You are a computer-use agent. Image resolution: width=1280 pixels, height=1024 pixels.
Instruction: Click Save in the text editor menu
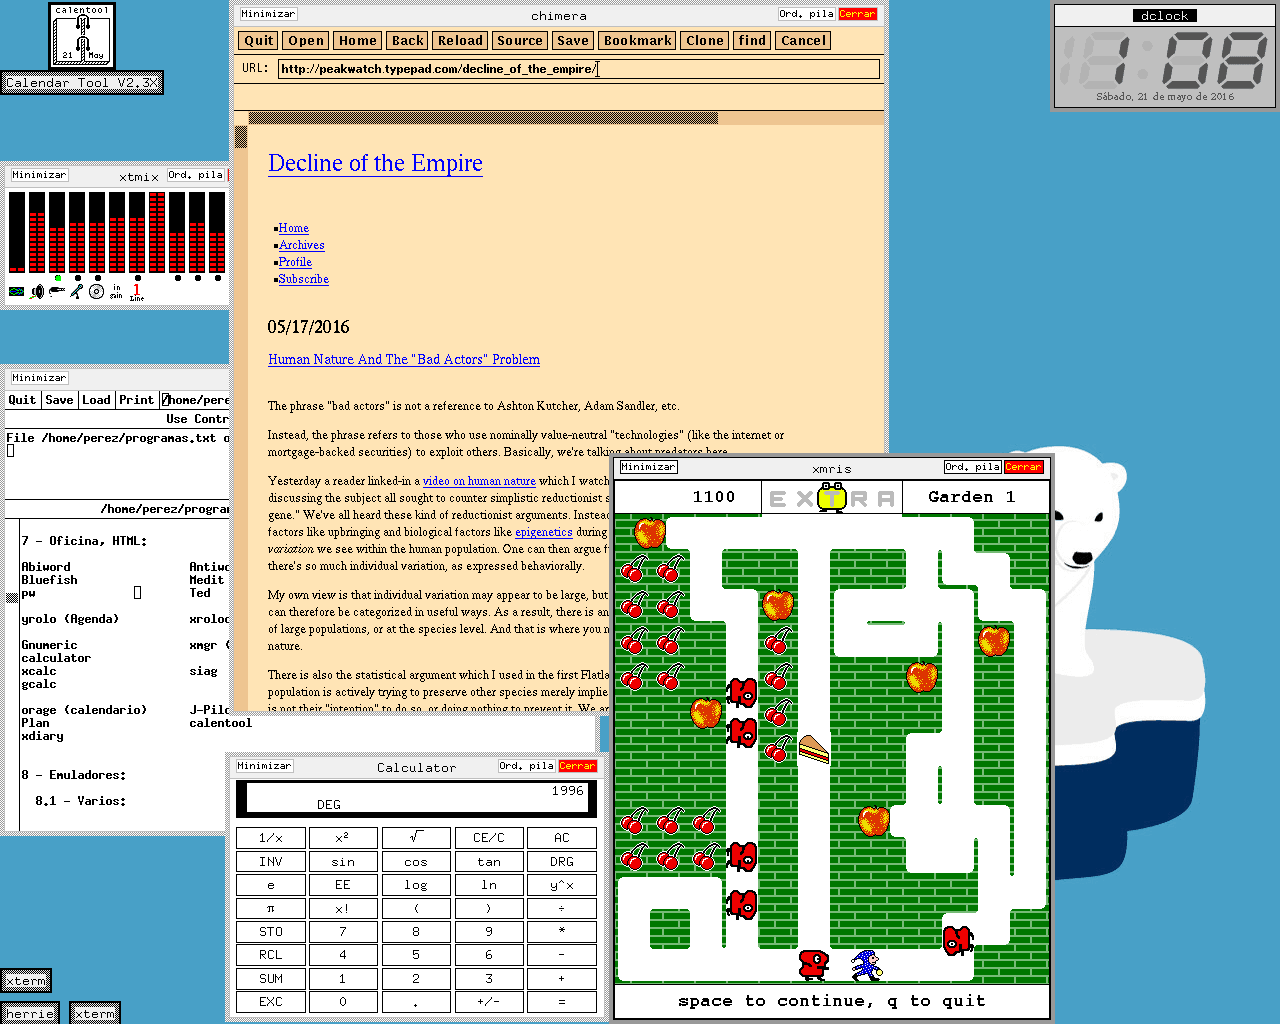(x=59, y=400)
